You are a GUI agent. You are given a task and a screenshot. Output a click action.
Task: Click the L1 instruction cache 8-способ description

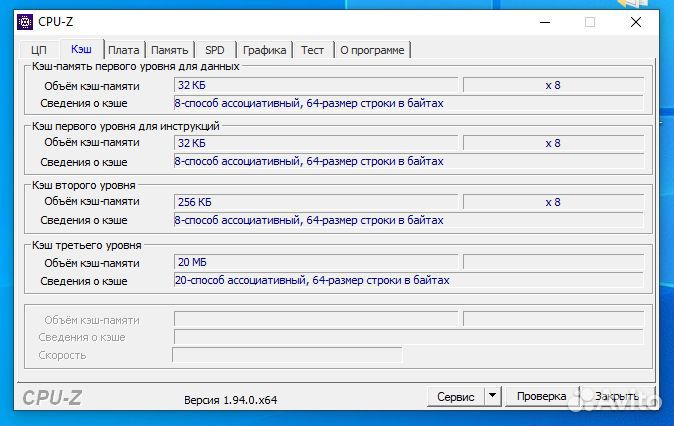(x=408, y=161)
